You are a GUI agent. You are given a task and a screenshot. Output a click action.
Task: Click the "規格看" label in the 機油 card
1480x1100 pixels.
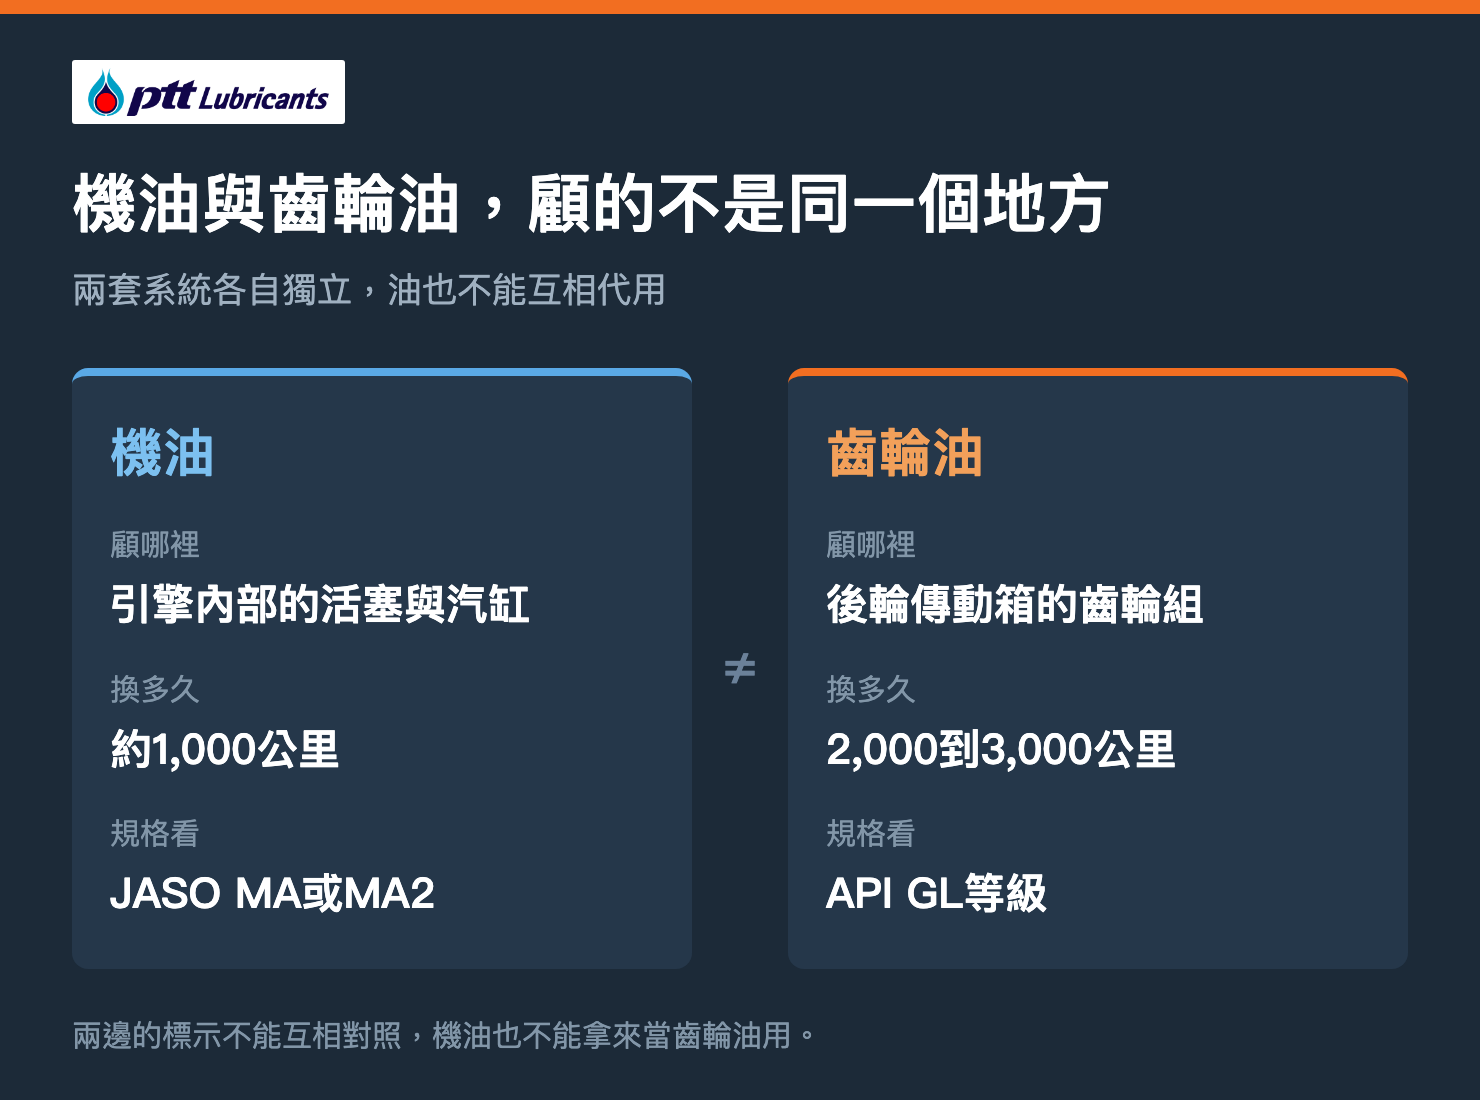point(155,833)
